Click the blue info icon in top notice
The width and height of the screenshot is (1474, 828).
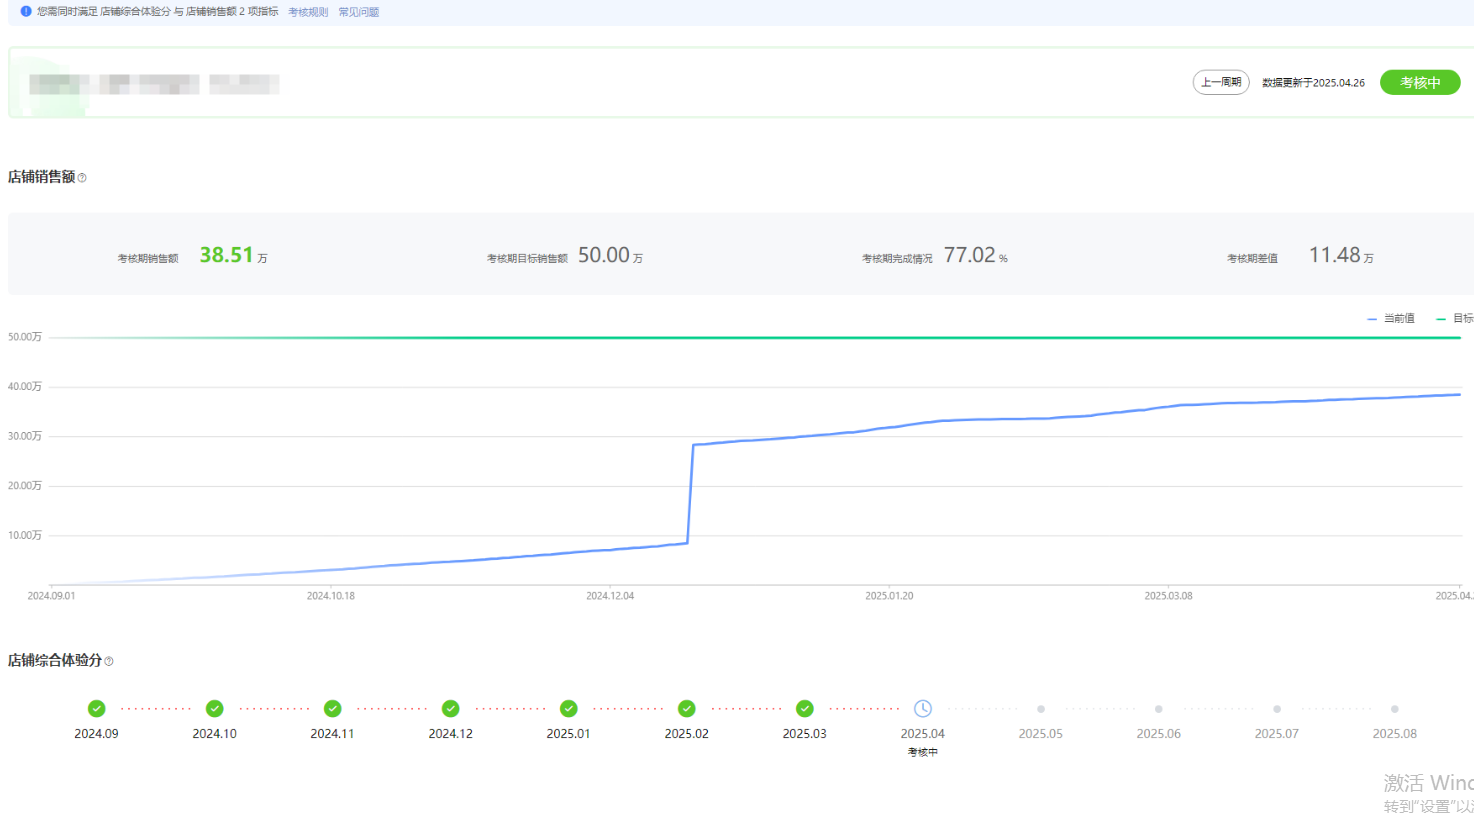26,12
